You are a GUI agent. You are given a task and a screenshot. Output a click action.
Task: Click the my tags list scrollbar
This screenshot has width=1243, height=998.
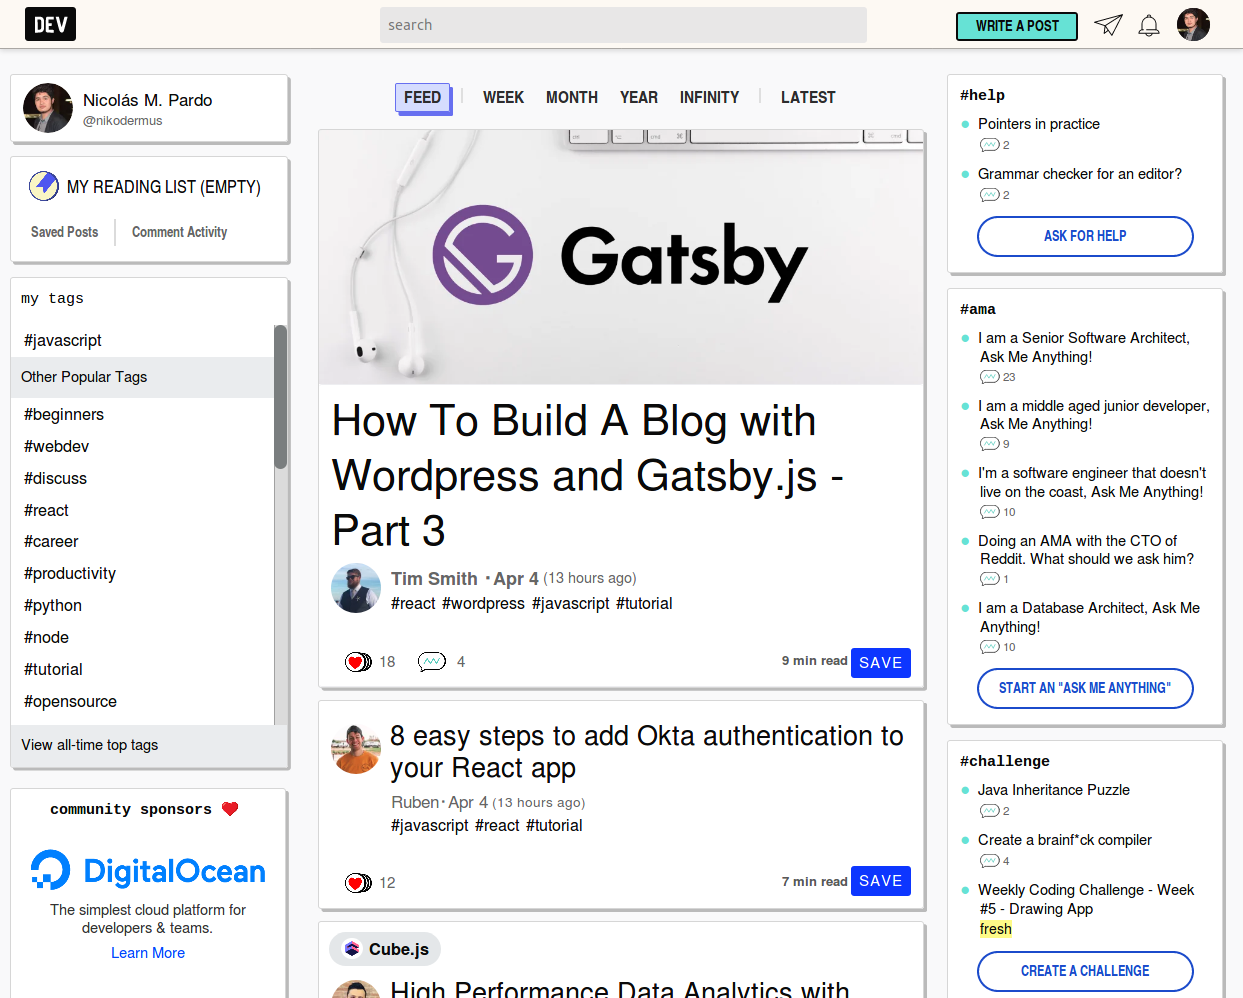281,397
